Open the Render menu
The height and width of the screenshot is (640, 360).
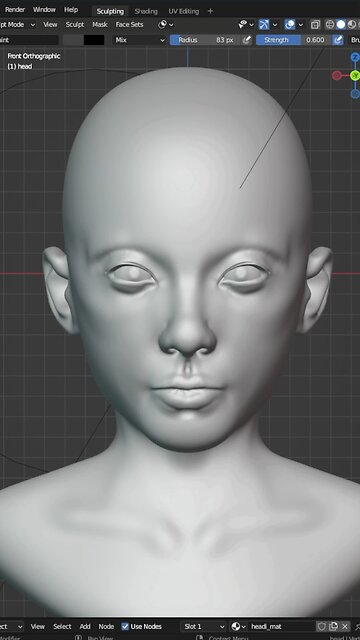click(x=15, y=9)
